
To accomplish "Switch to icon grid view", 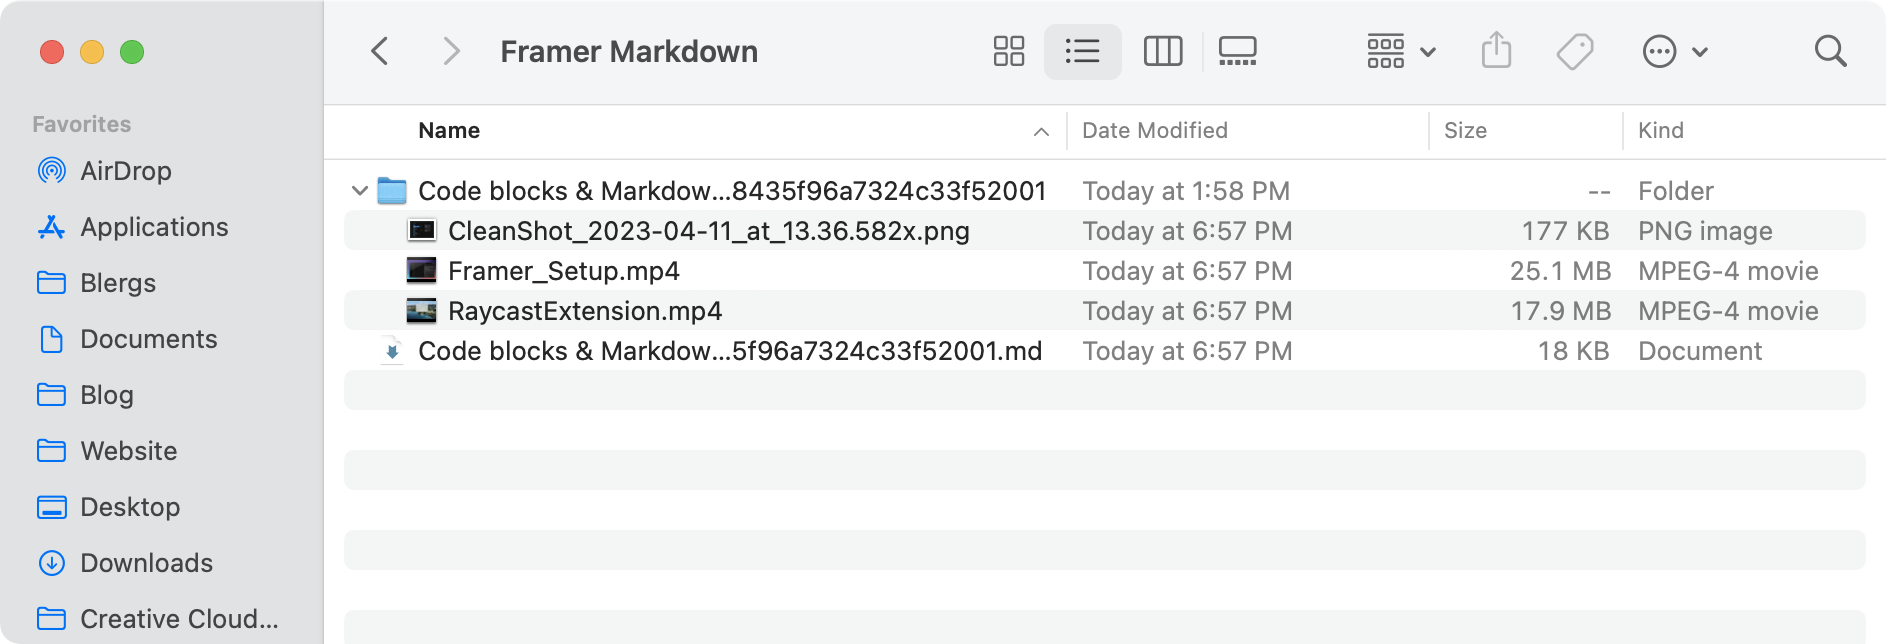I will click(x=1008, y=51).
